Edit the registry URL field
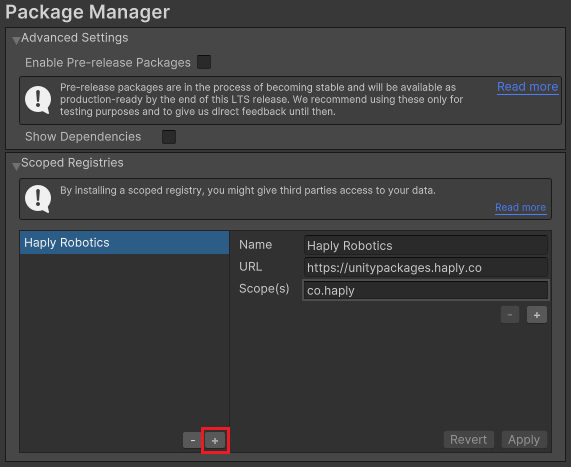This screenshot has width=571, height=467. pos(426,267)
